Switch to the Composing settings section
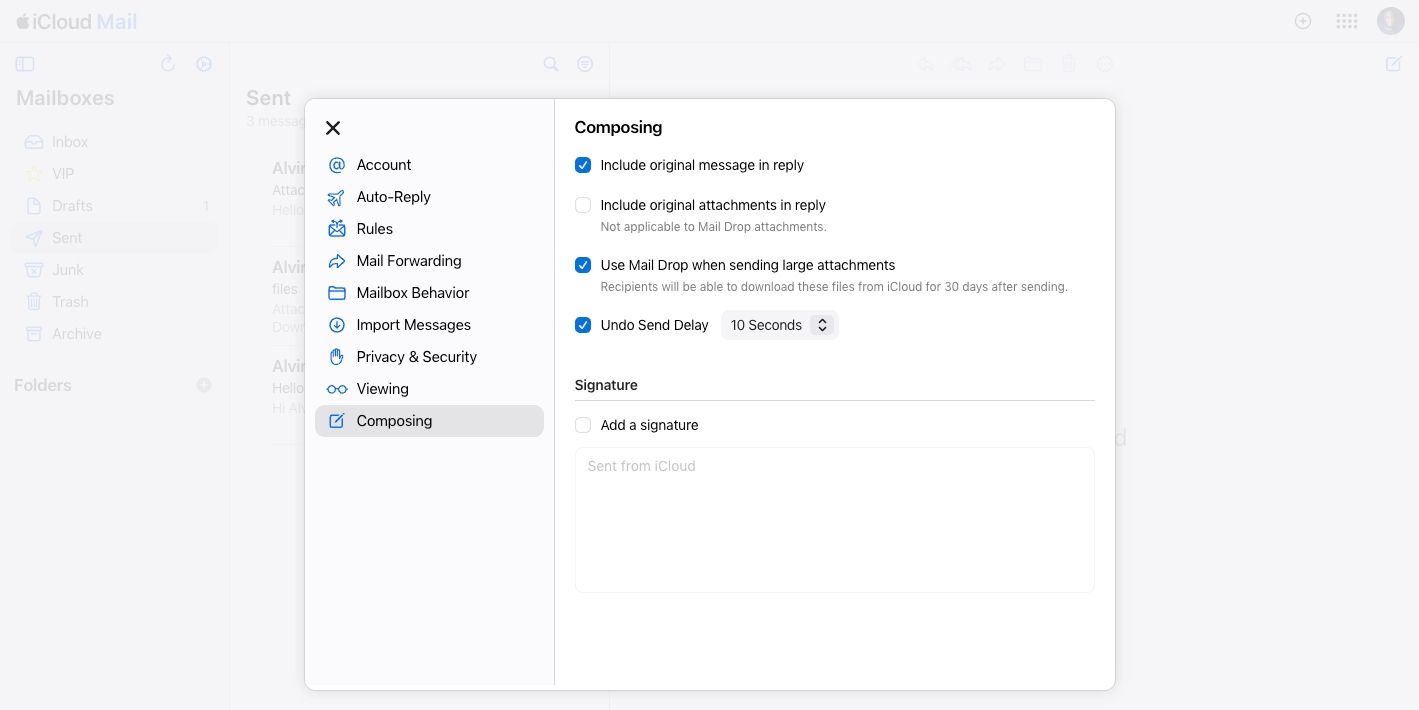Viewport: 1419px width, 710px height. pos(394,420)
